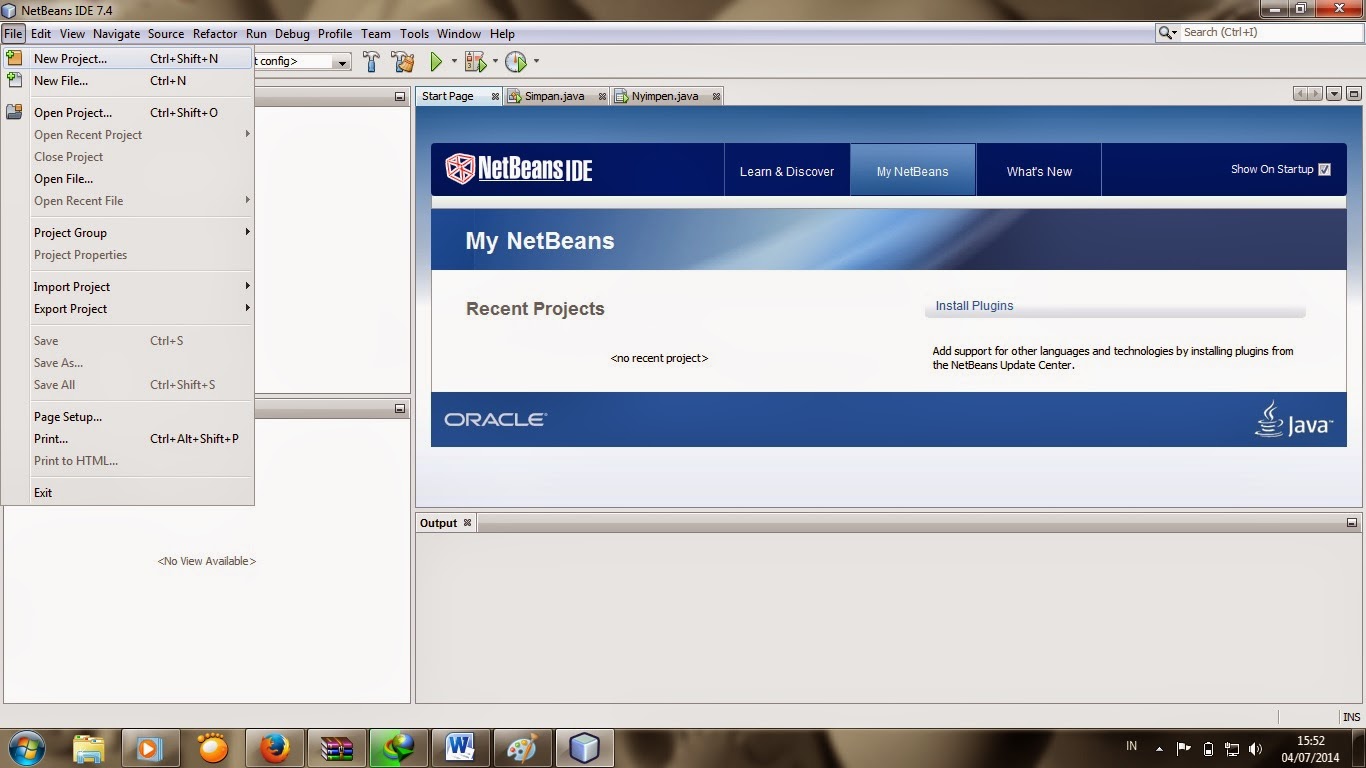Open the Help menu
The width and height of the screenshot is (1366, 768).
[x=502, y=33]
